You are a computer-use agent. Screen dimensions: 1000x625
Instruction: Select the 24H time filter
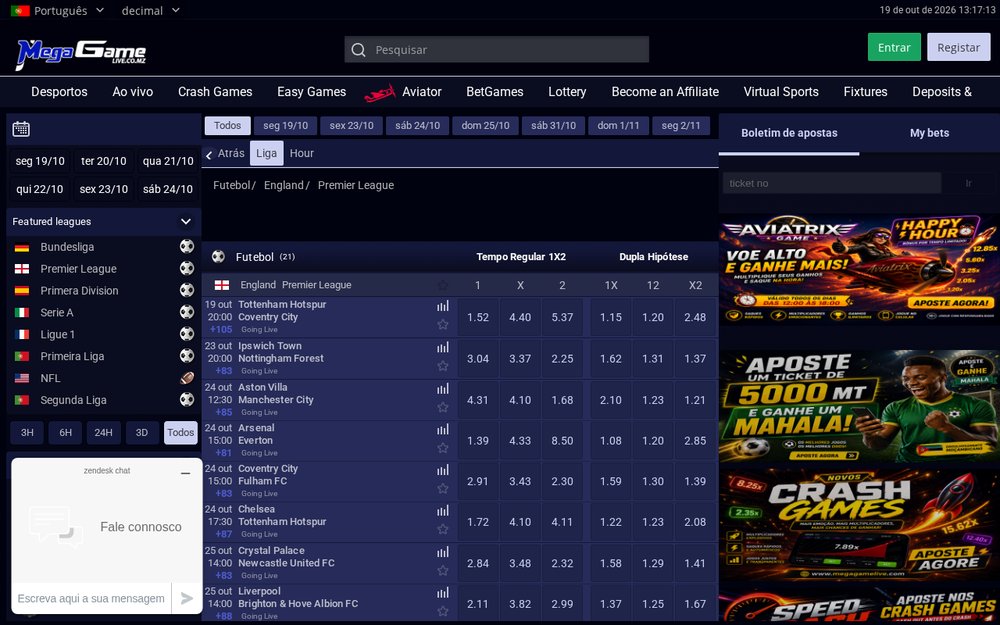[103, 432]
